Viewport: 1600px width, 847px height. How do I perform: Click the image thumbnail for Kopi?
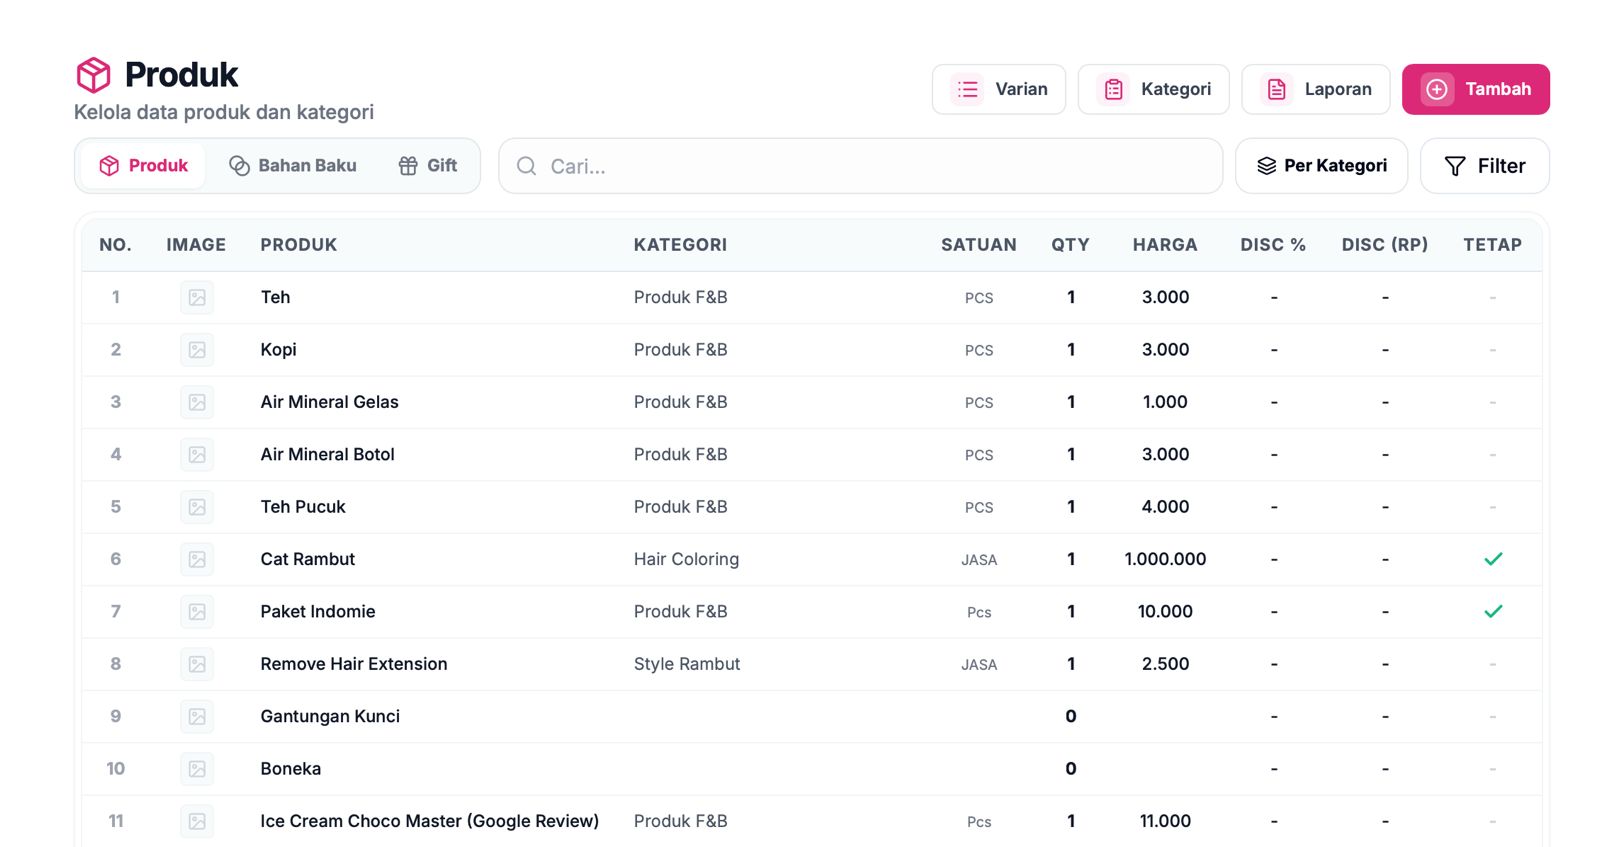click(197, 350)
